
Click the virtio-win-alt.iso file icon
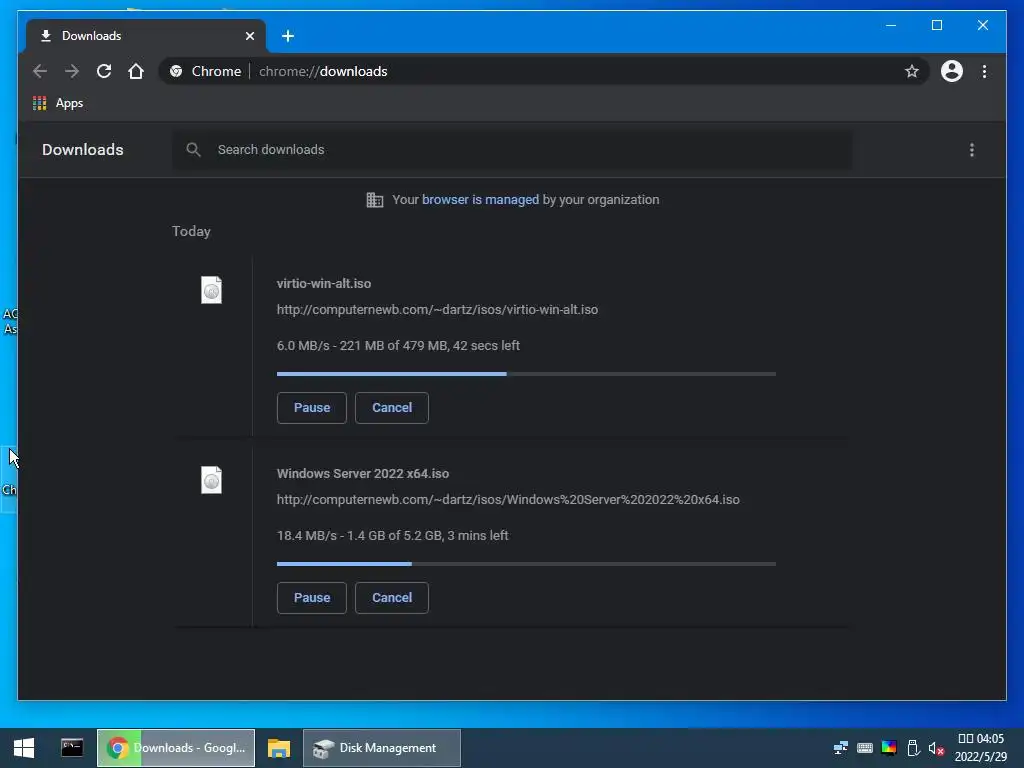pyautogui.click(x=211, y=290)
